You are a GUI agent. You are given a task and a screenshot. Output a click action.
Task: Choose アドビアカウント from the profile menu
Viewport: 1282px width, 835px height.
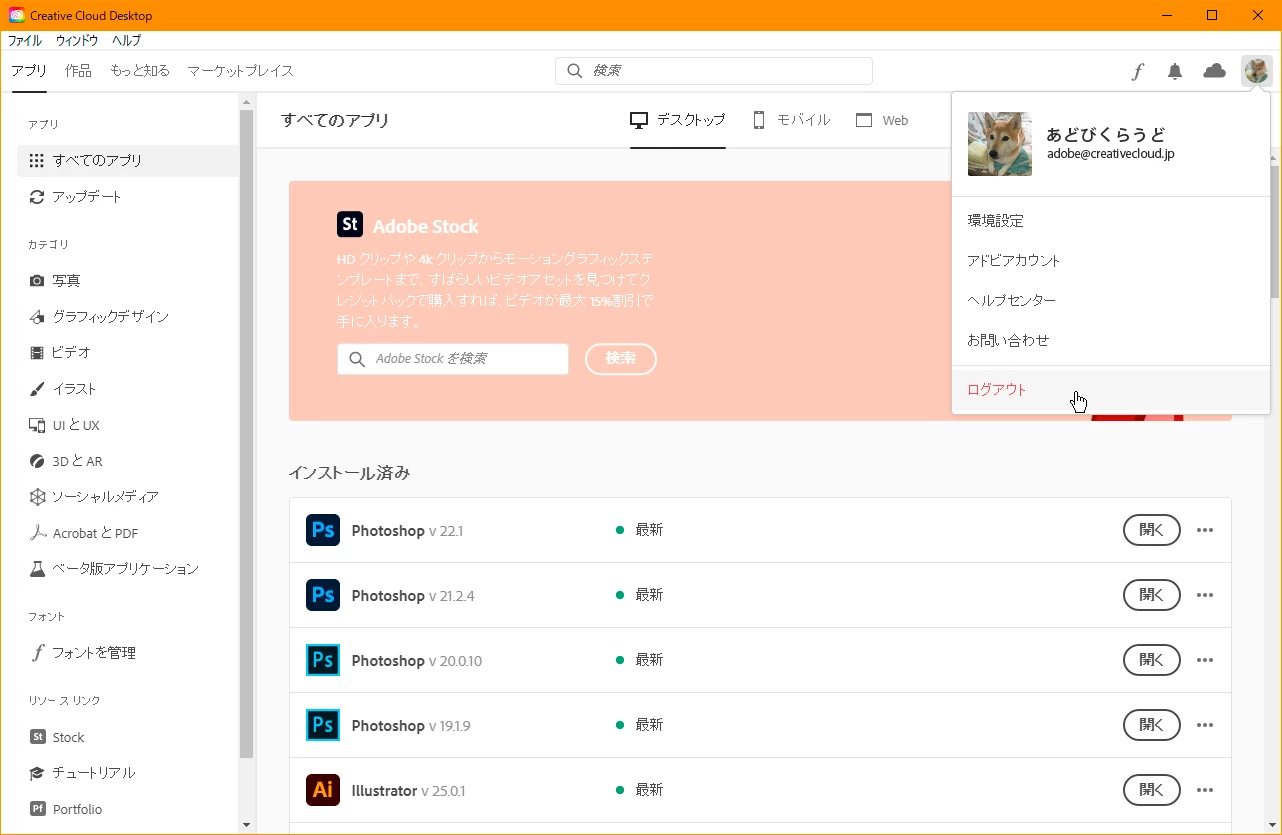(1111, 261)
